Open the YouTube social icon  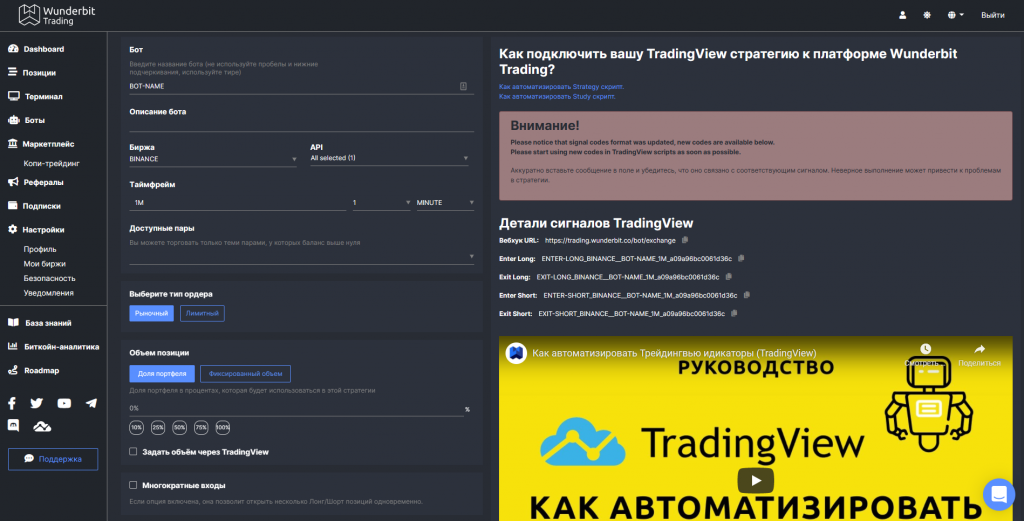(64, 403)
